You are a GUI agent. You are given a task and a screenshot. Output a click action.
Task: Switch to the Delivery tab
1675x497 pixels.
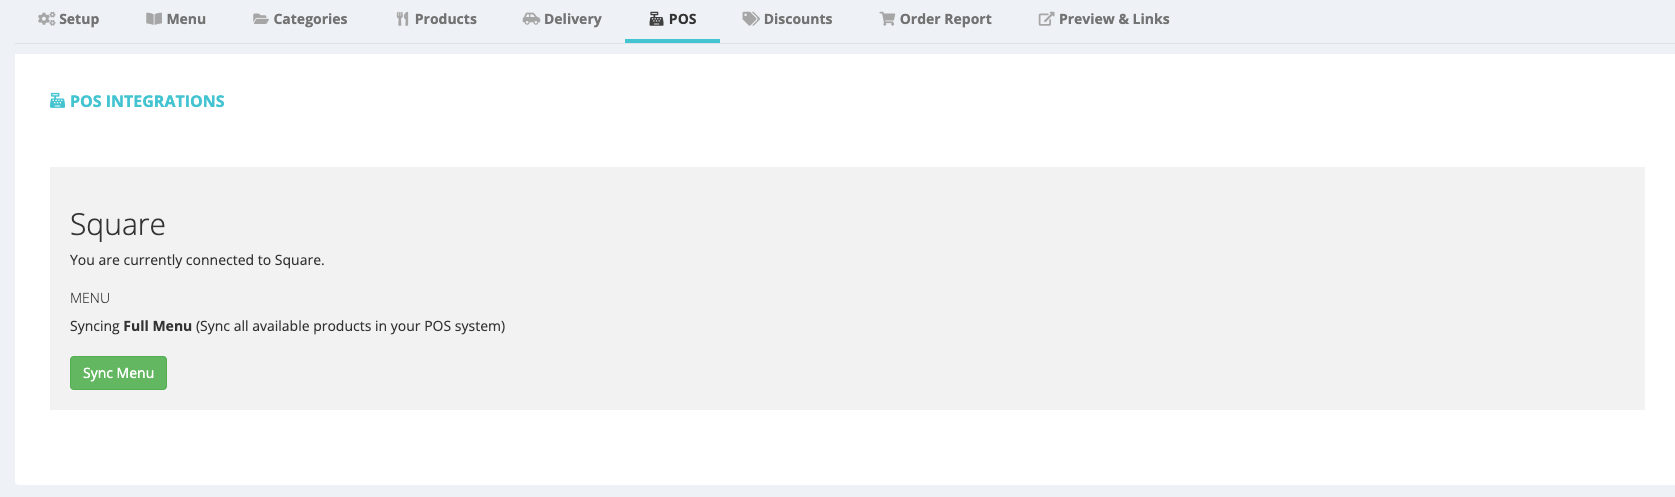point(562,19)
